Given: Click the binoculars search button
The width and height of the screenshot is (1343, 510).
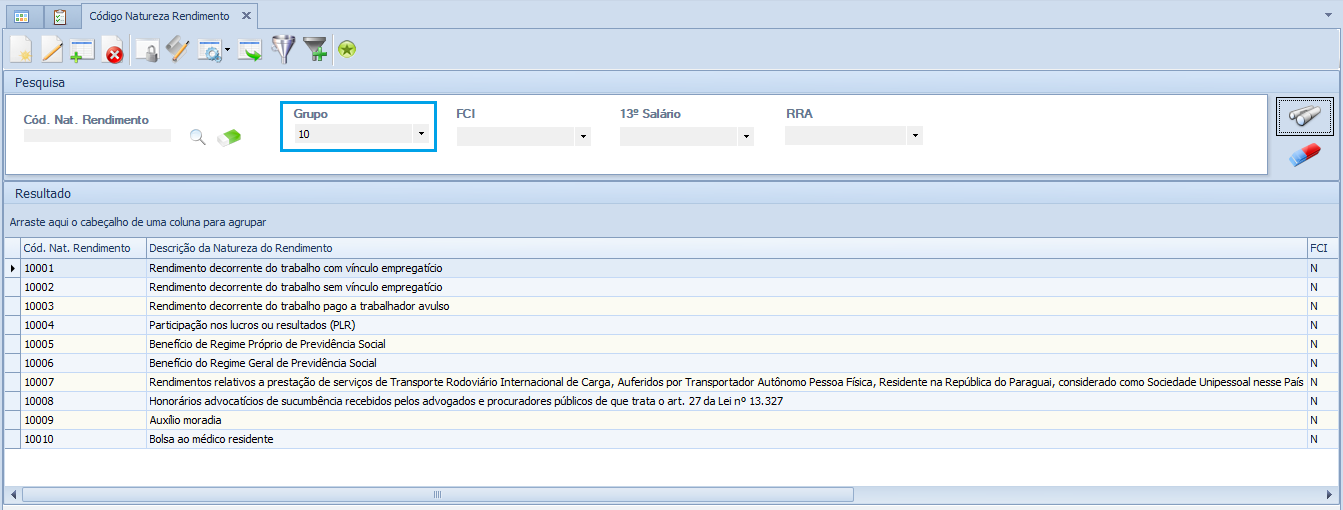Looking at the screenshot, I should pyautogui.click(x=1304, y=117).
